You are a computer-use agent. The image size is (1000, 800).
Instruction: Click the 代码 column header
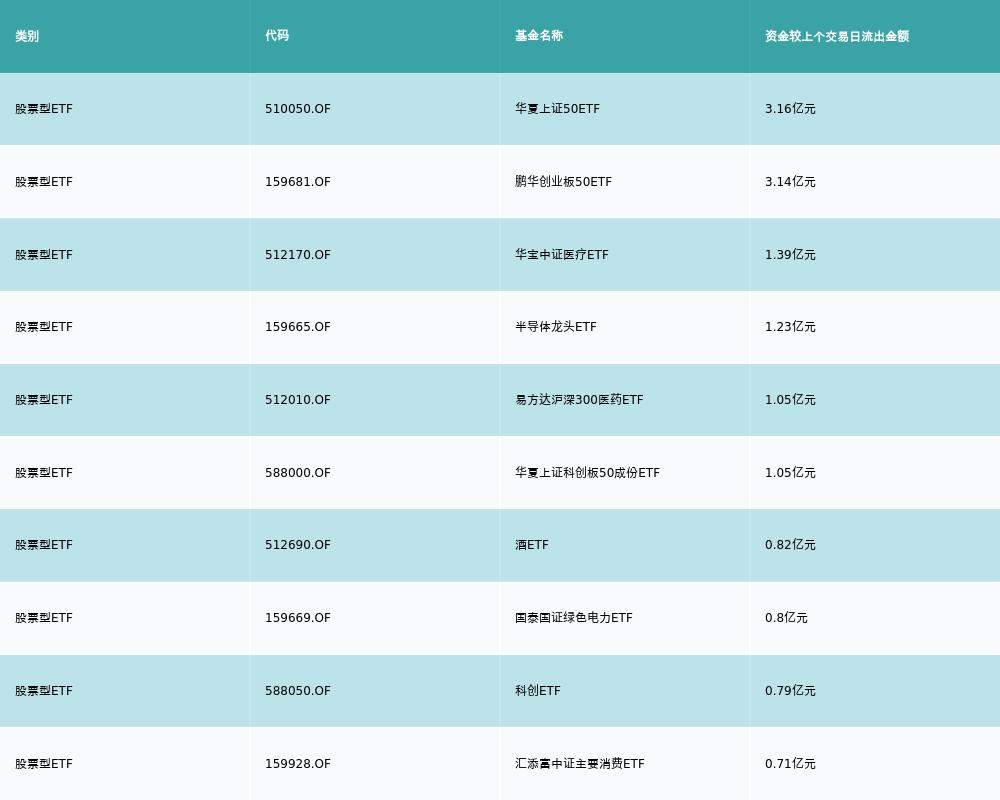[x=277, y=36]
